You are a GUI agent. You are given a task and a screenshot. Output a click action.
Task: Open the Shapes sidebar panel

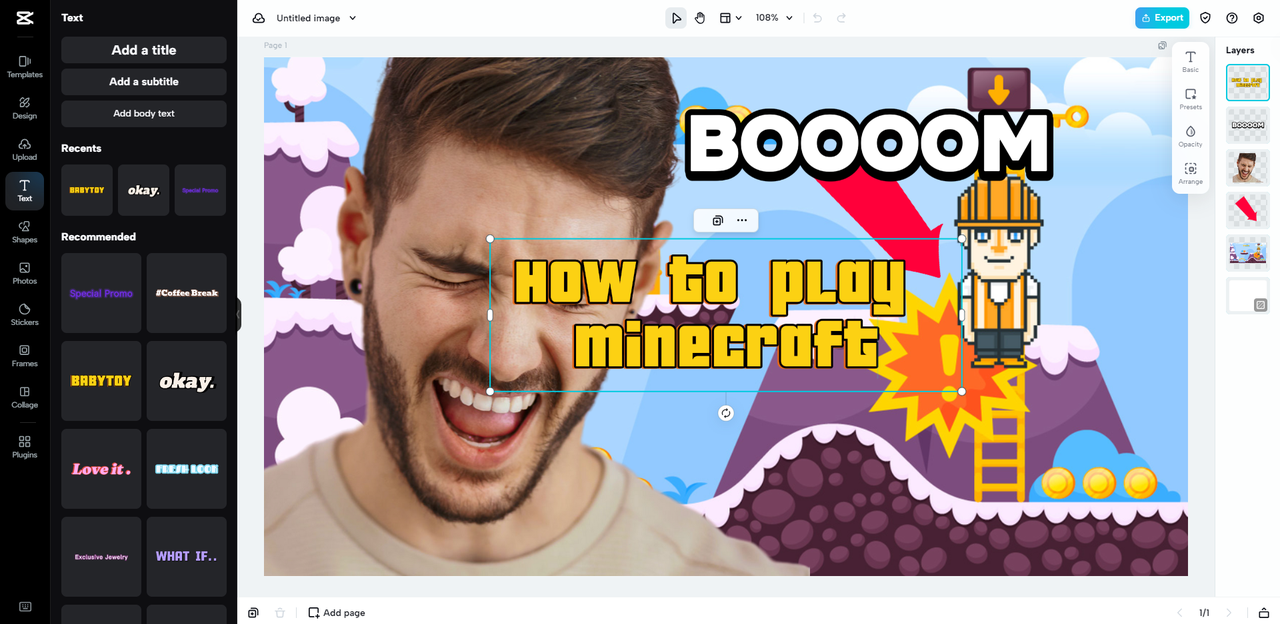(24, 232)
